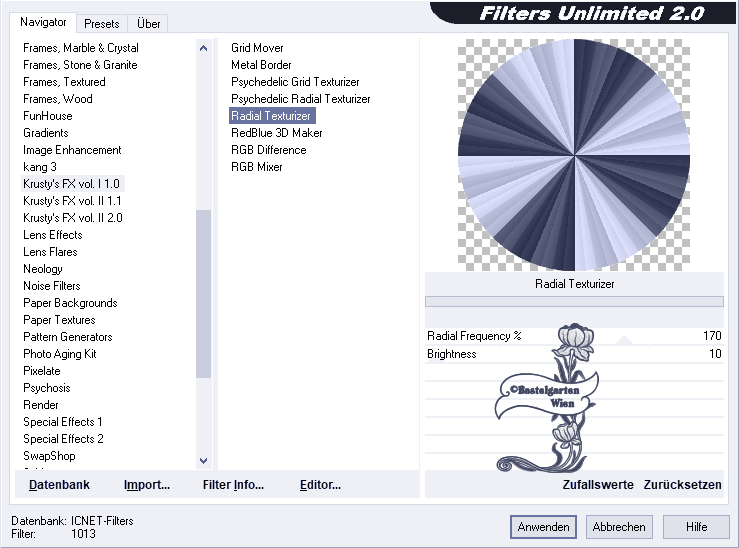739x548 pixels.
Task: Select Krusty's FX vol. II 2.0
Action: (73, 218)
